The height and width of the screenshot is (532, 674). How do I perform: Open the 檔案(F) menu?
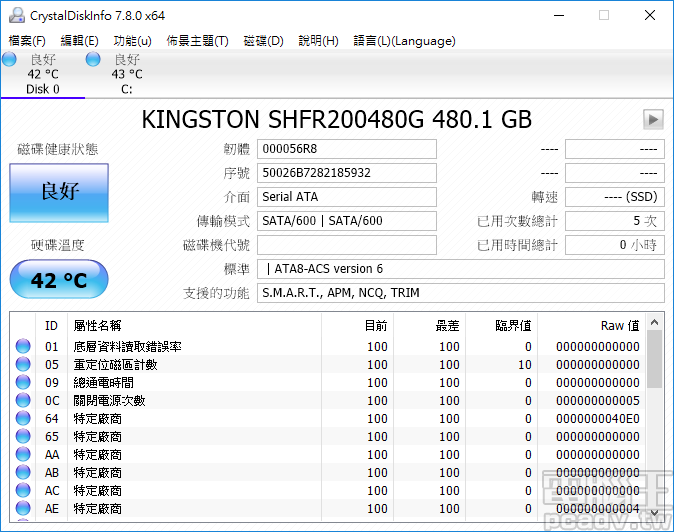coord(27,41)
